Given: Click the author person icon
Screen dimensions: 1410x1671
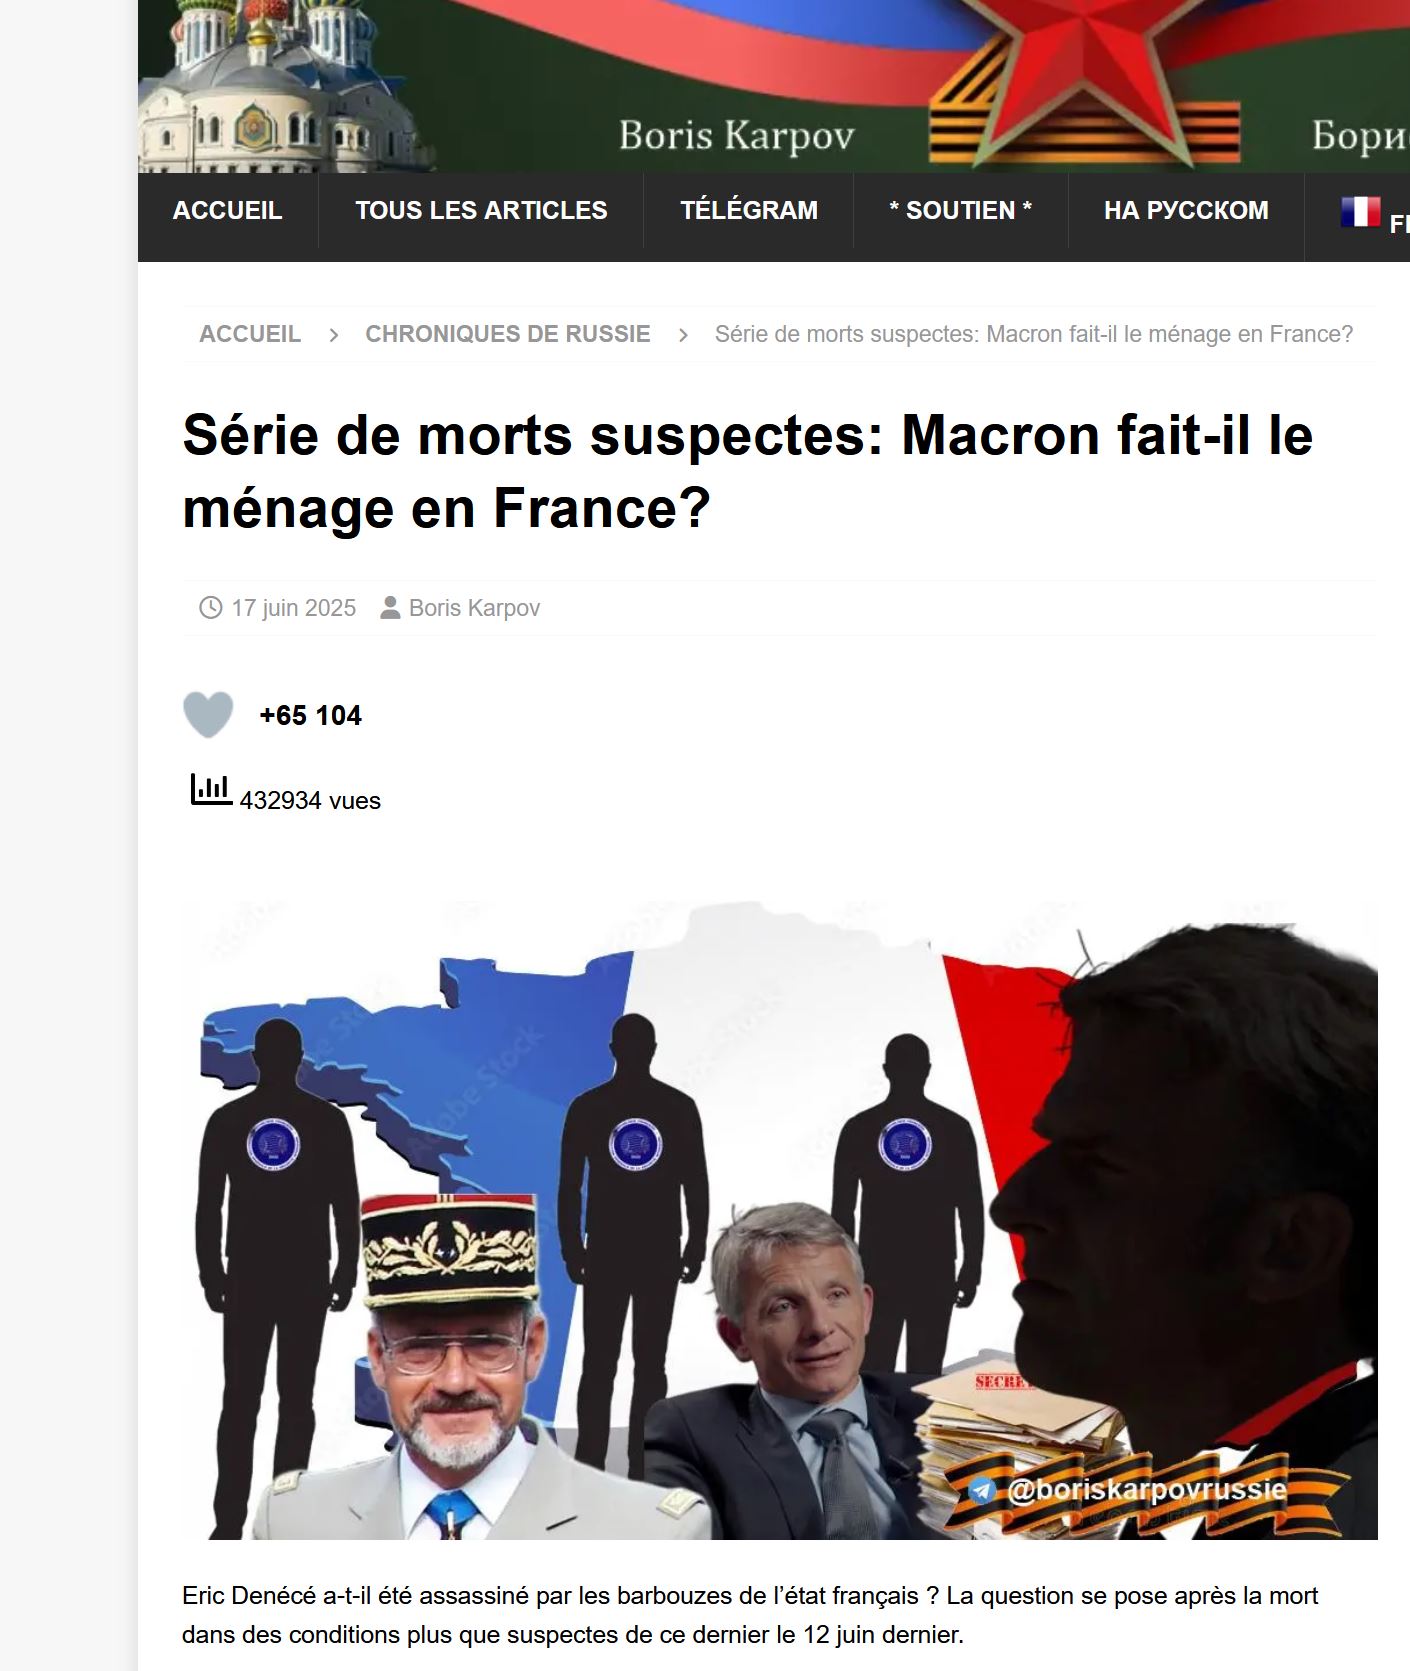Looking at the screenshot, I should (390, 608).
